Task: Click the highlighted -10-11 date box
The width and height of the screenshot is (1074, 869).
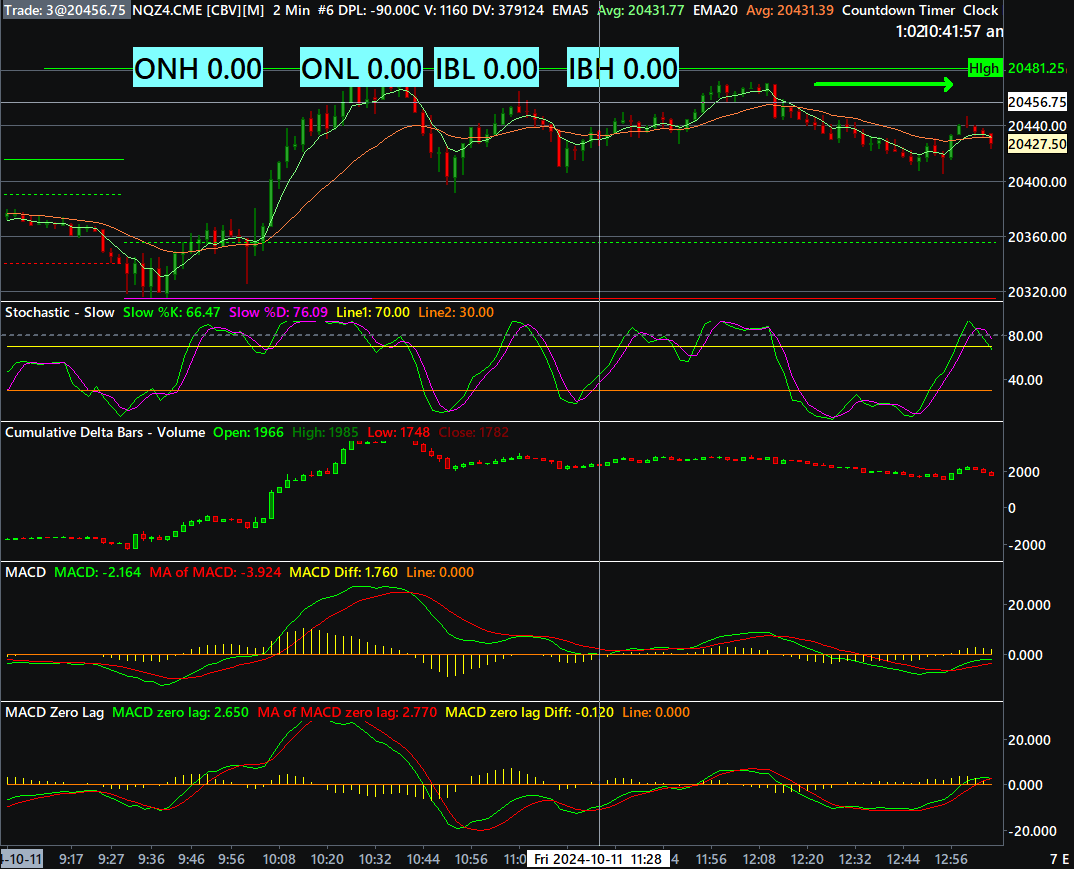Action: point(23,859)
